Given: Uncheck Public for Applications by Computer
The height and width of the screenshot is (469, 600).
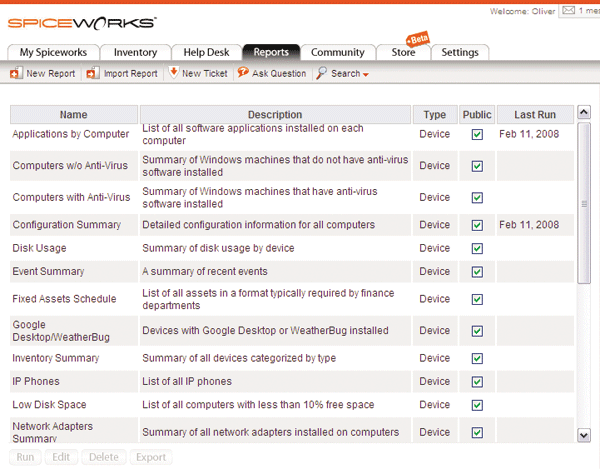Looking at the screenshot, I should [477, 134].
